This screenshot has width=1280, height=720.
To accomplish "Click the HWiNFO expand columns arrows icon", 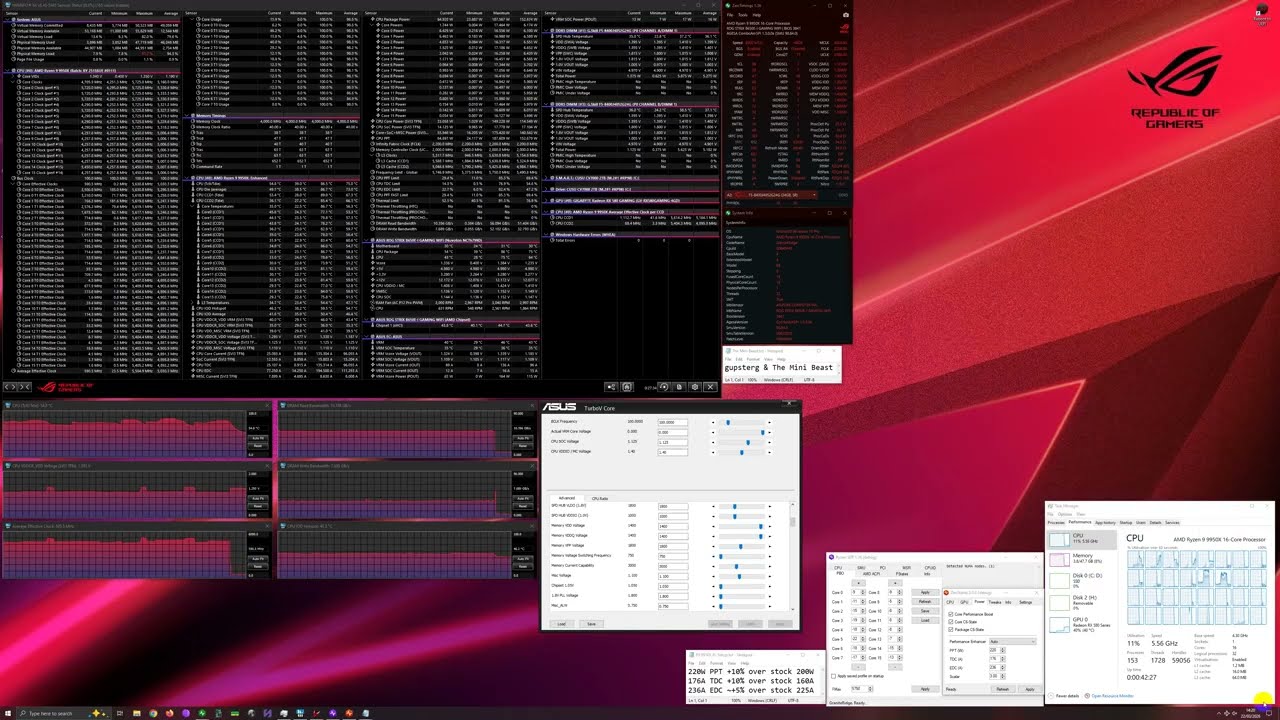I will point(9,387).
